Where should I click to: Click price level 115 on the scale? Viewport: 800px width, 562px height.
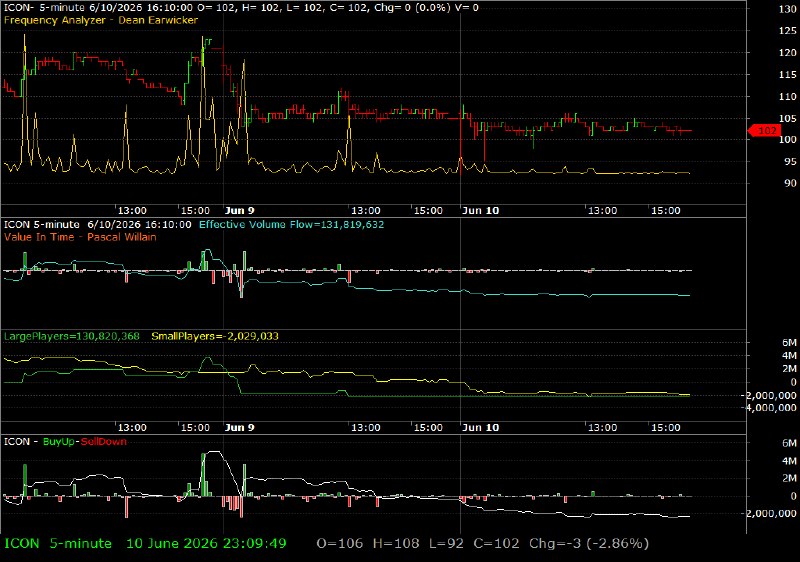[788, 74]
